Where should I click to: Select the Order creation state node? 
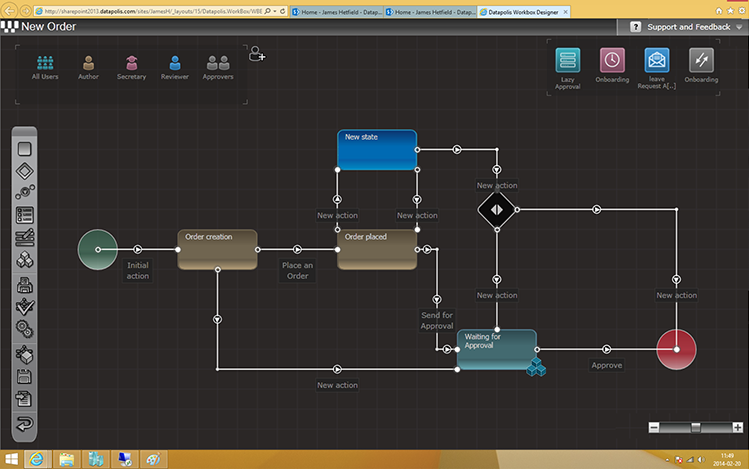(217, 249)
